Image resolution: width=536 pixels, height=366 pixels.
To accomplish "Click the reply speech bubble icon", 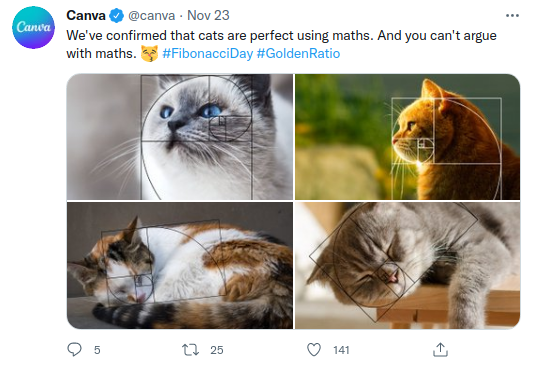I will (x=74, y=350).
